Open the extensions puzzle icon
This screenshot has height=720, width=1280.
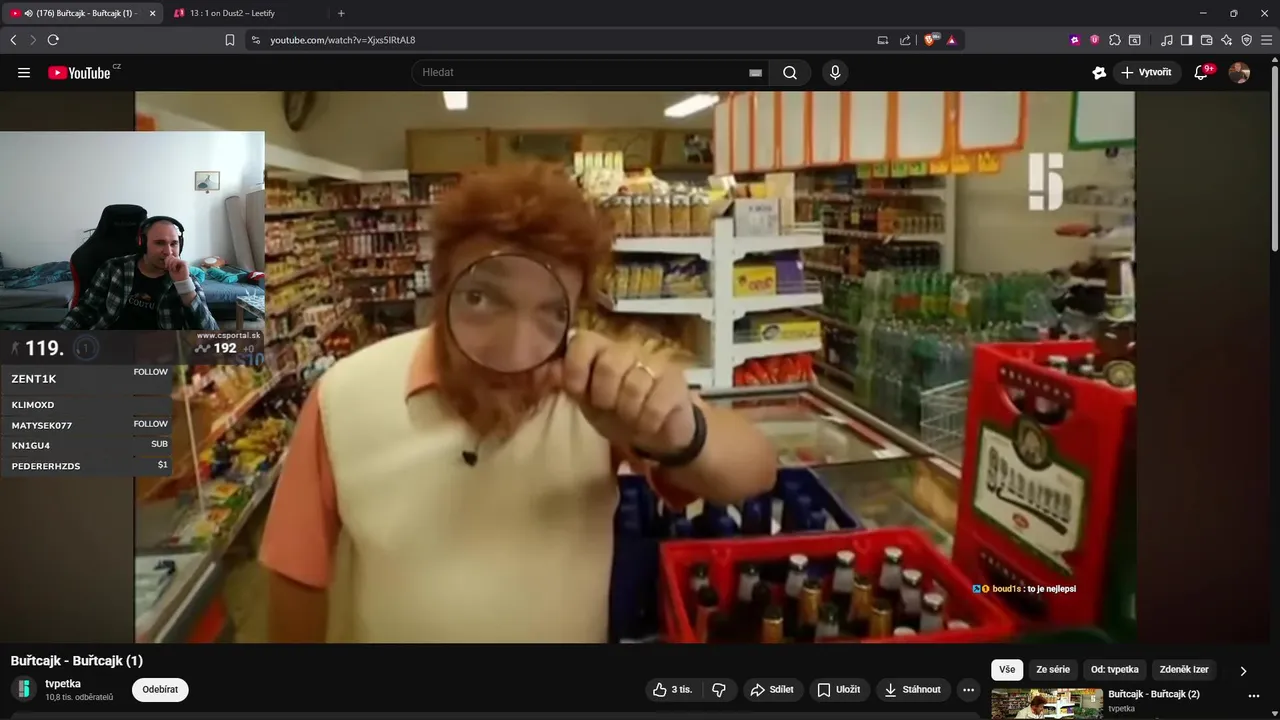1115,40
